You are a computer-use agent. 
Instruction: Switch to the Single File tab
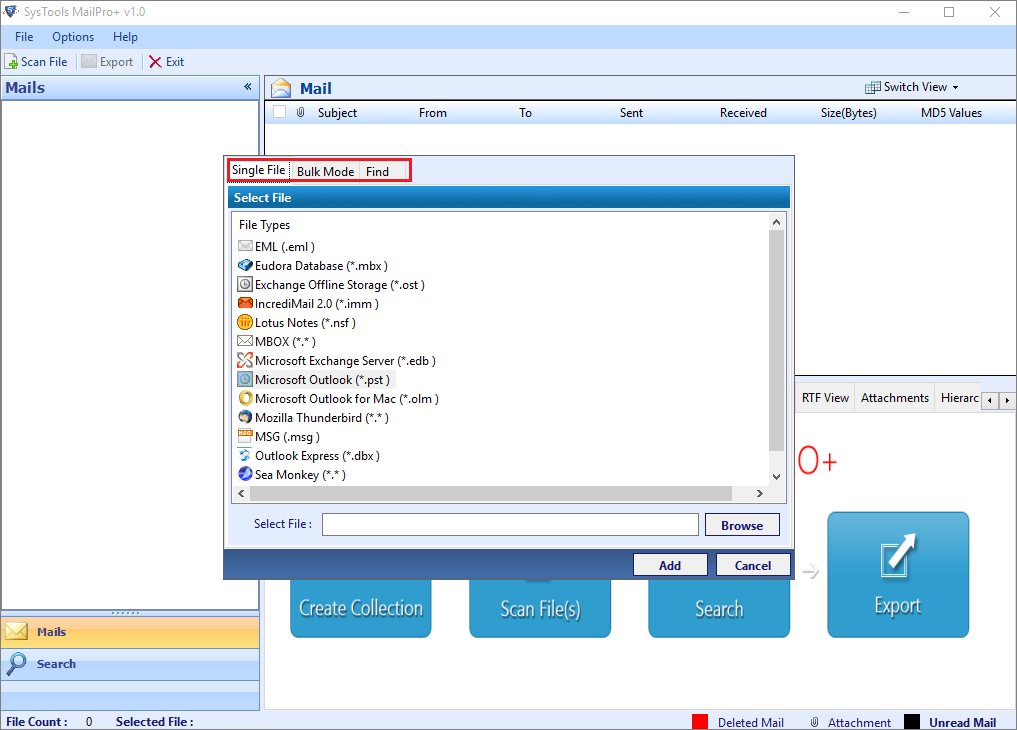(259, 170)
